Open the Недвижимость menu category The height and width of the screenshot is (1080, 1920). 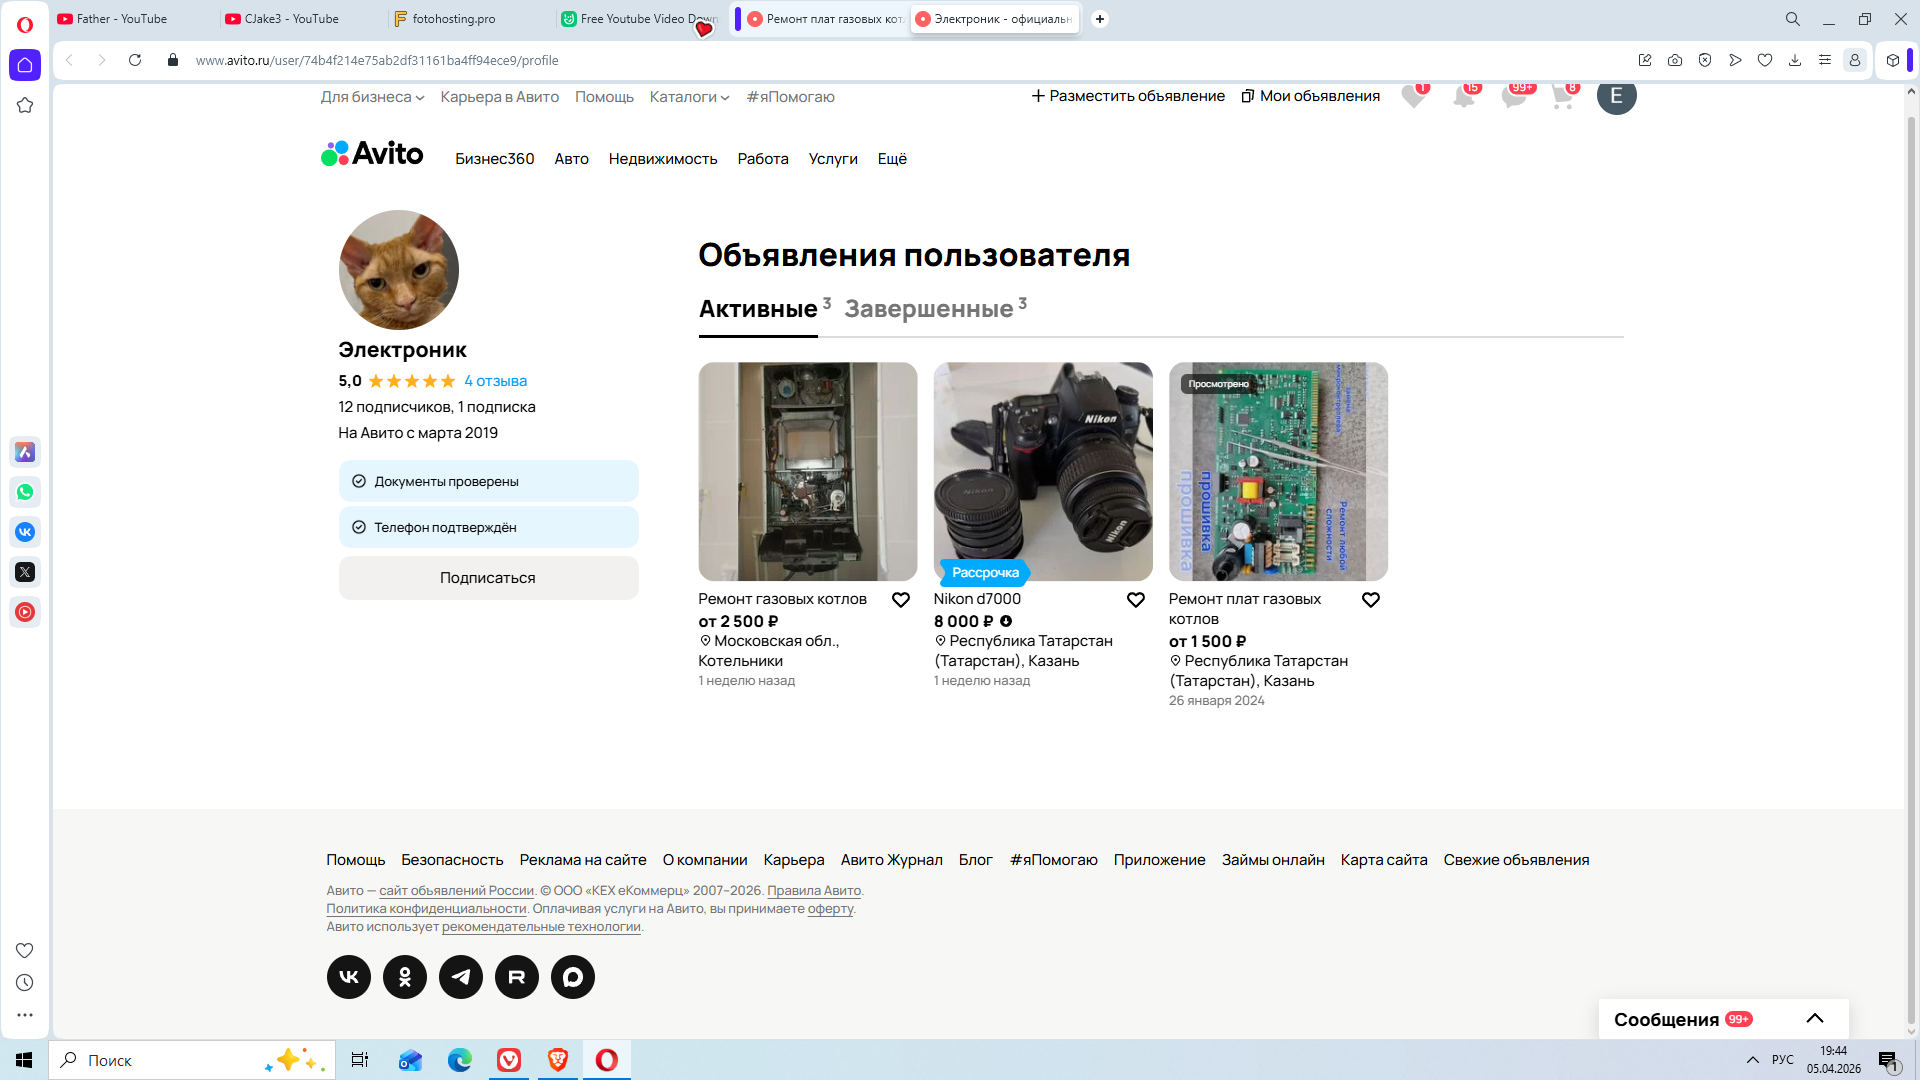click(x=663, y=159)
